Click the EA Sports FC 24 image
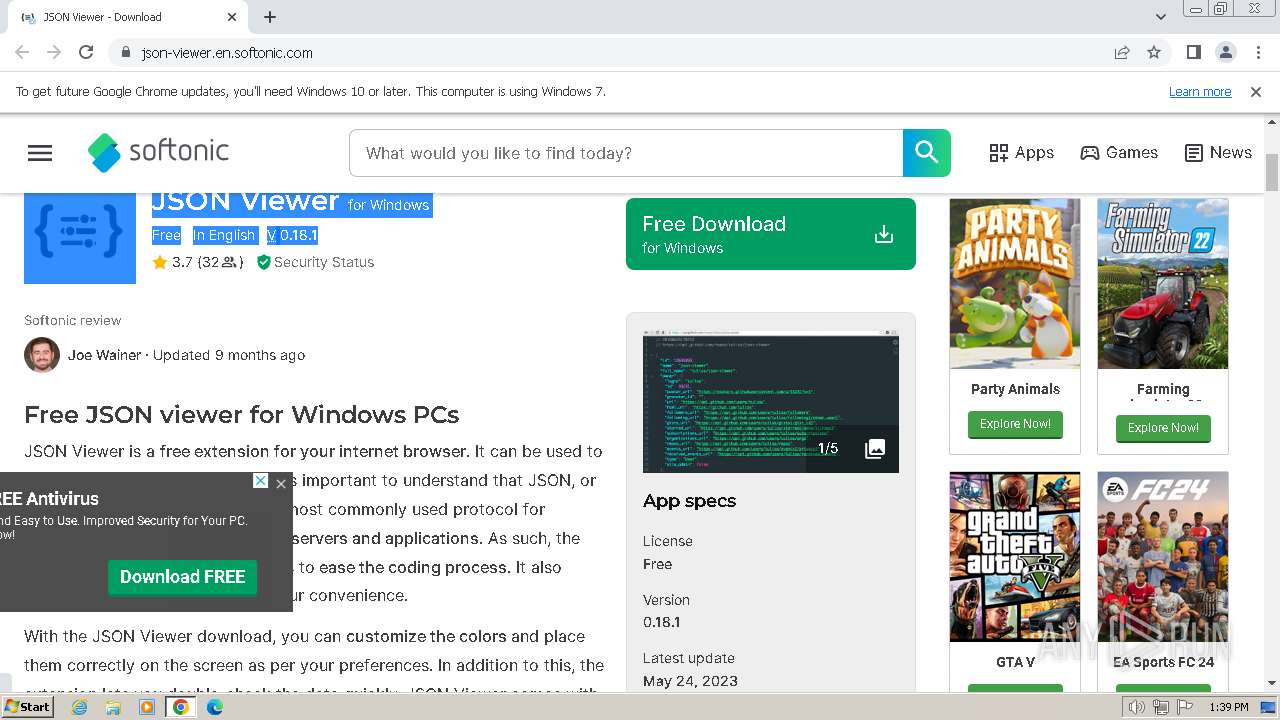The image size is (1280, 720). tap(1163, 557)
